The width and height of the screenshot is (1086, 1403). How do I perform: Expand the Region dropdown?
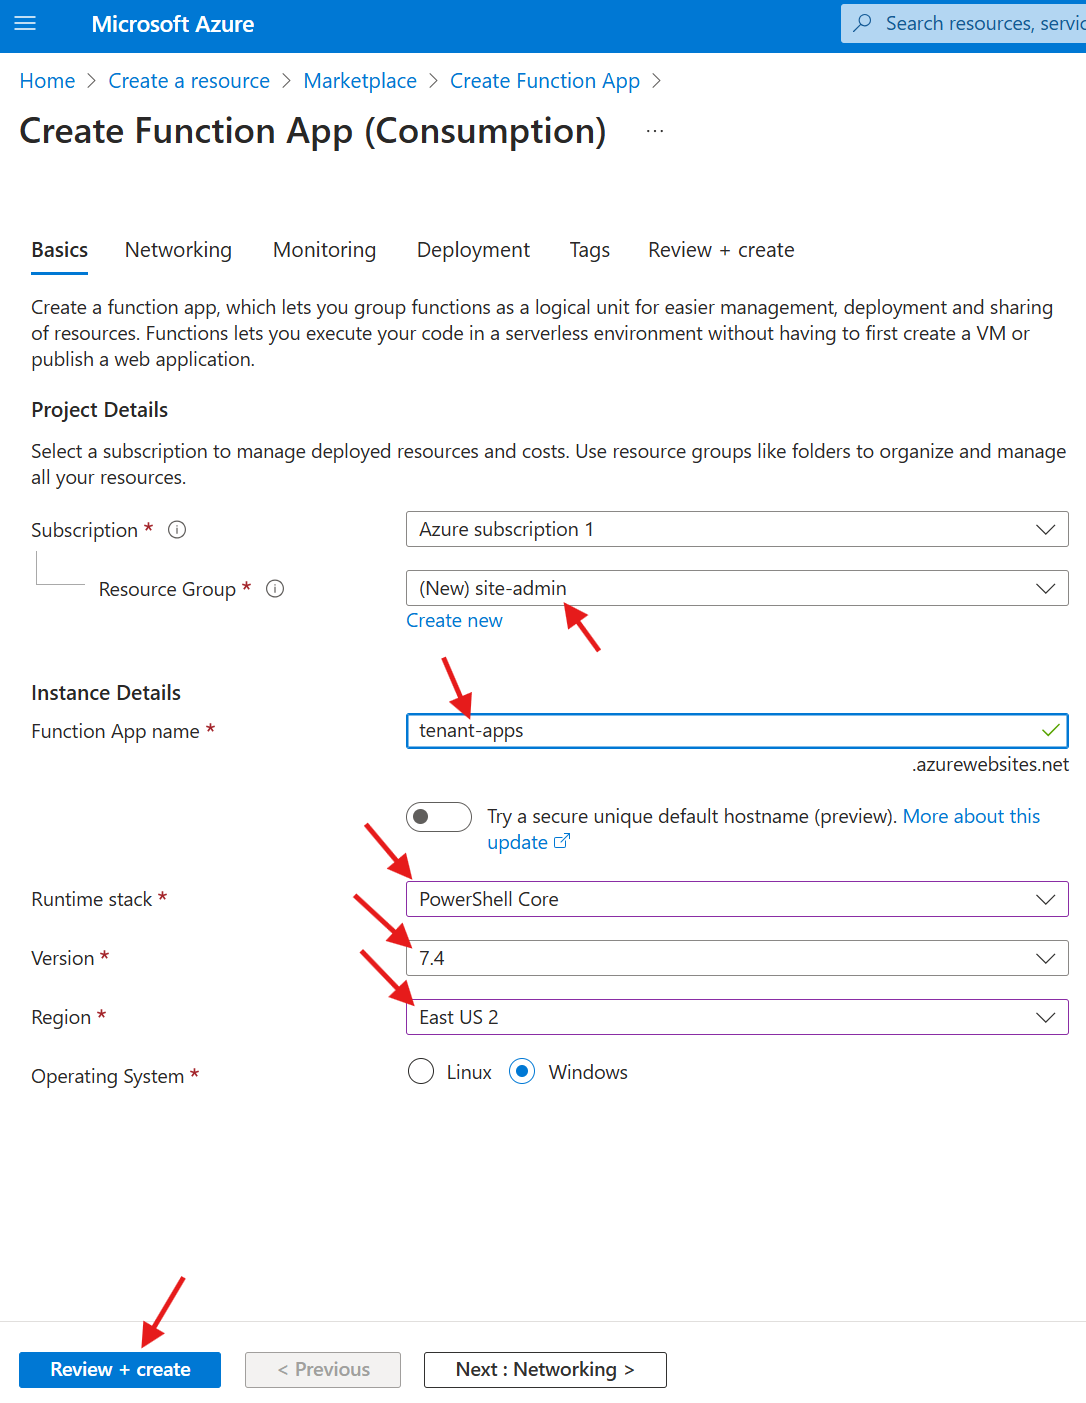point(1045,1017)
